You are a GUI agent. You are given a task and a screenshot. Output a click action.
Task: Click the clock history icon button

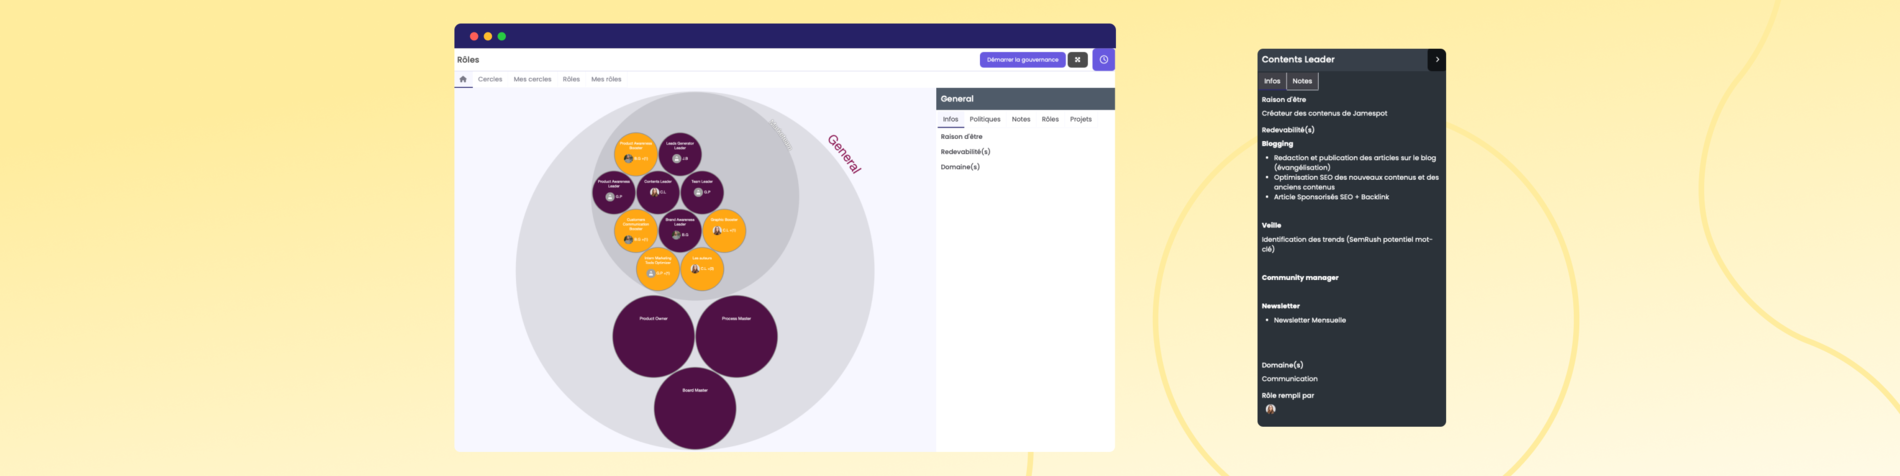1104,60
